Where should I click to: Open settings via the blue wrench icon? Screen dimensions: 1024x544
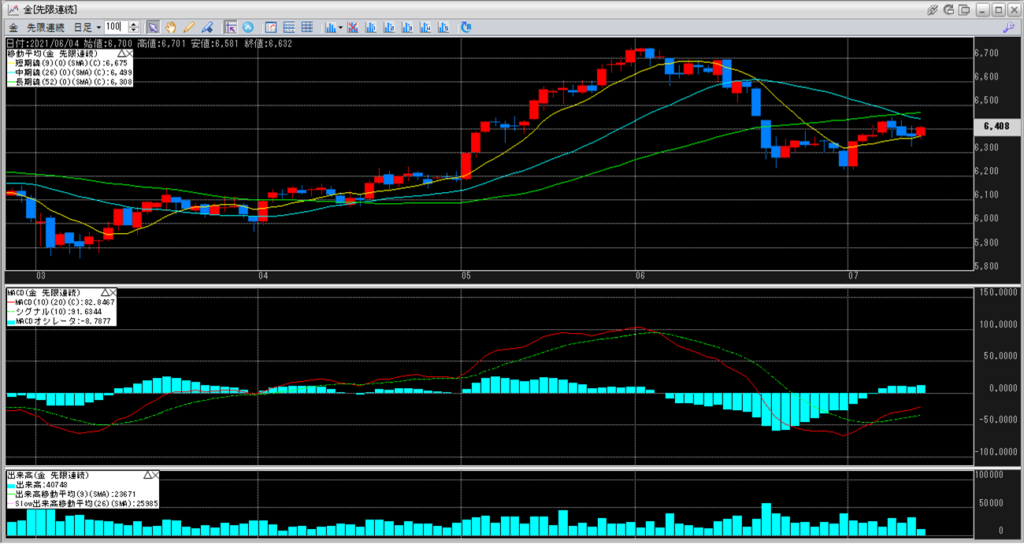tap(1009, 27)
